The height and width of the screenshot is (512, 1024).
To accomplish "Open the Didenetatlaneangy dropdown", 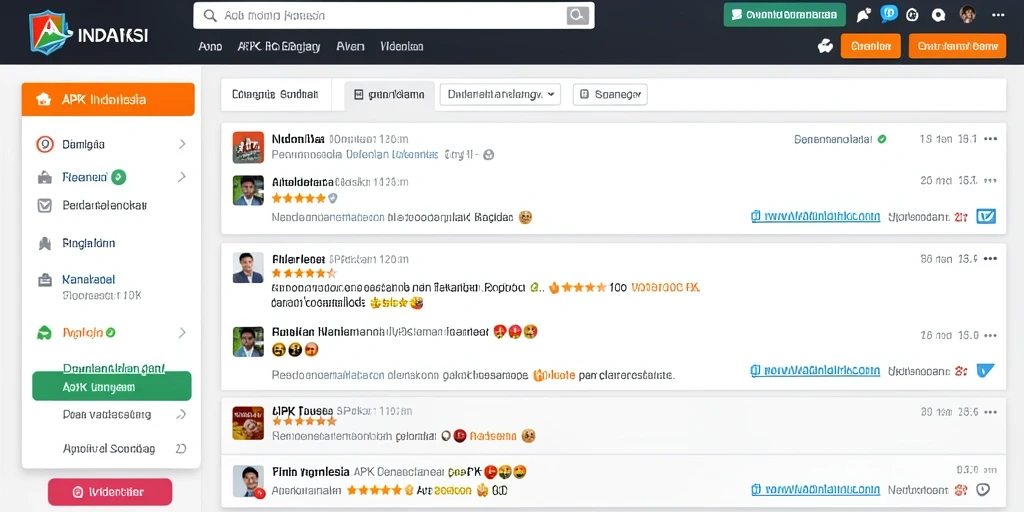I will 500,94.
